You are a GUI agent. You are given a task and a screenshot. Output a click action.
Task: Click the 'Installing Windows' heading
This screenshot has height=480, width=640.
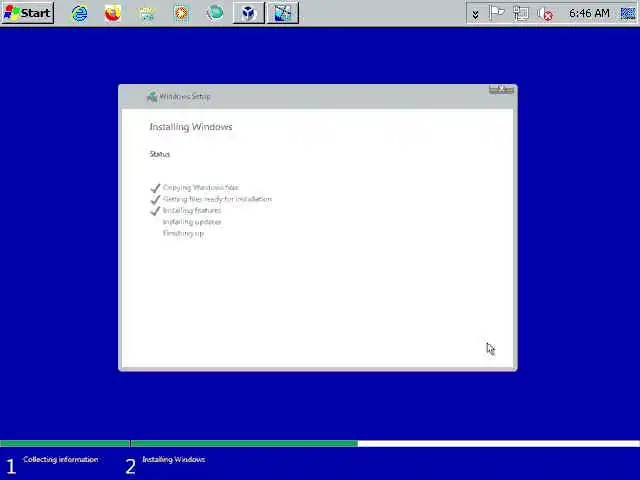click(191, 127)
